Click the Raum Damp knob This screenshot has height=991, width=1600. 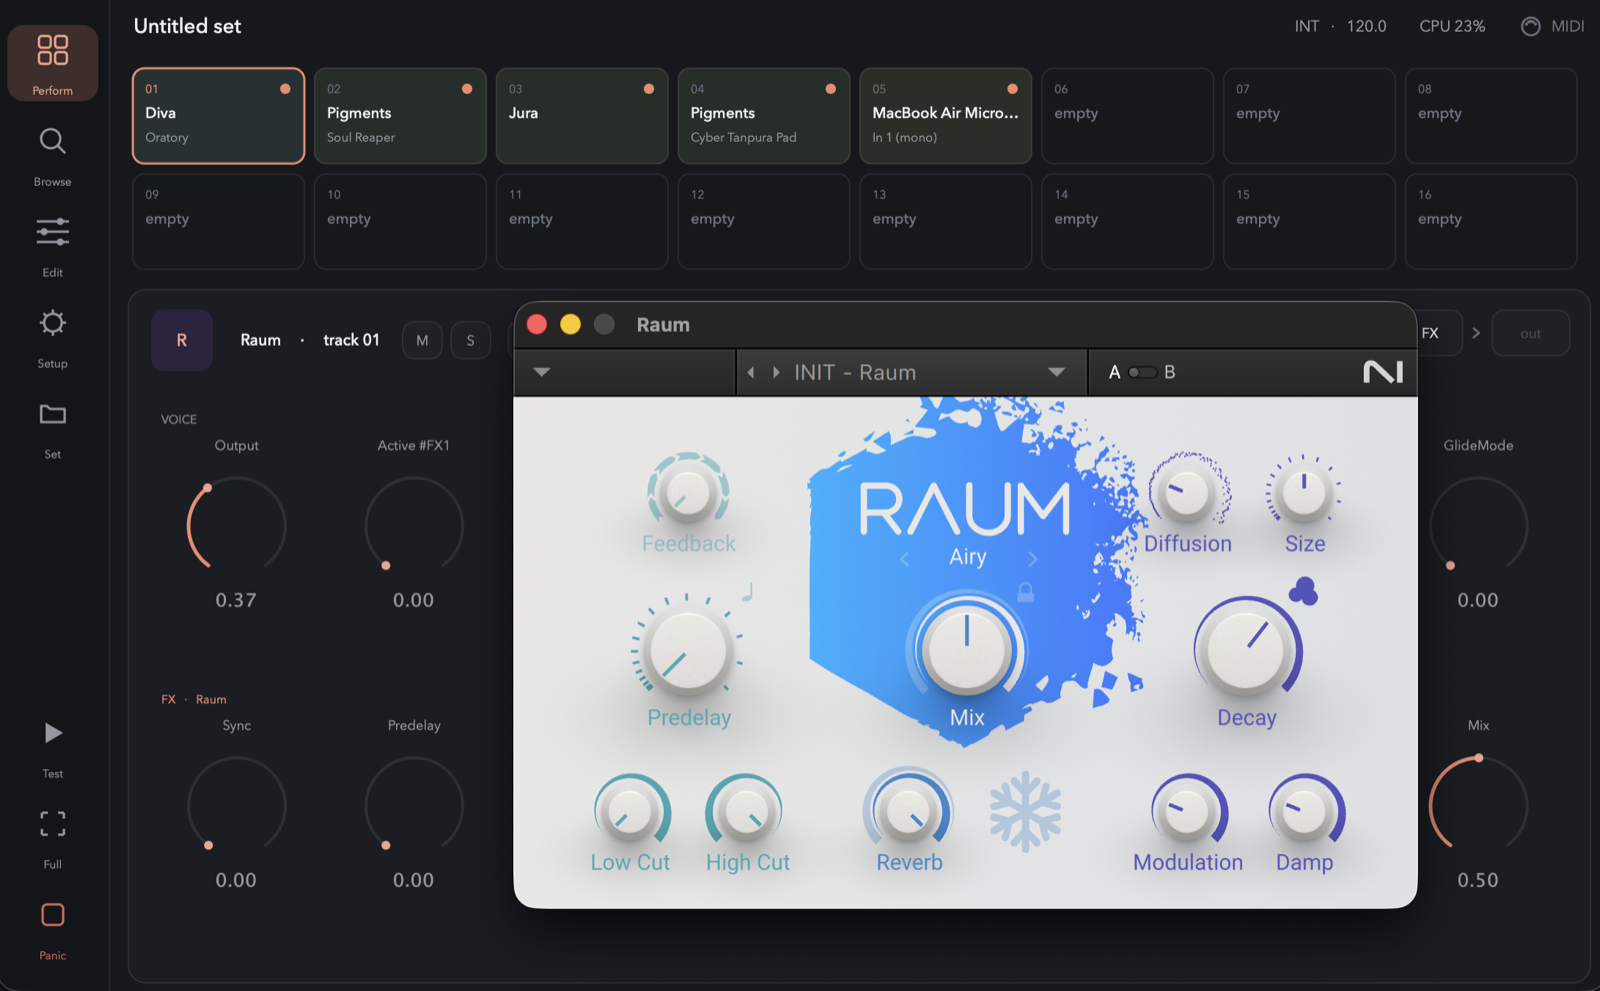tap(1305, 812)
